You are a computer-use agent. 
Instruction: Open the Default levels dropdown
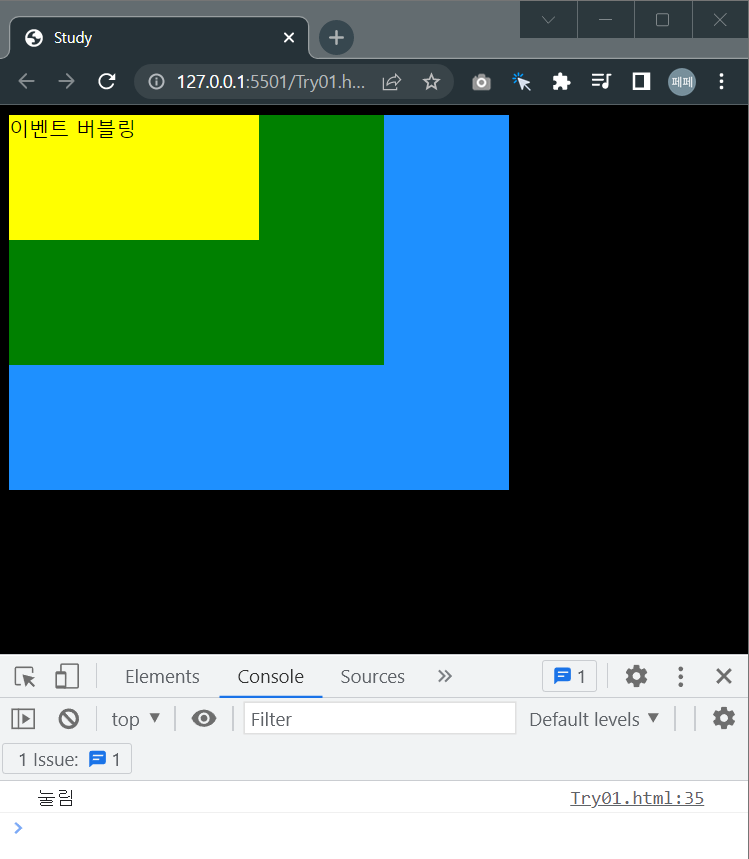(593, 719)
